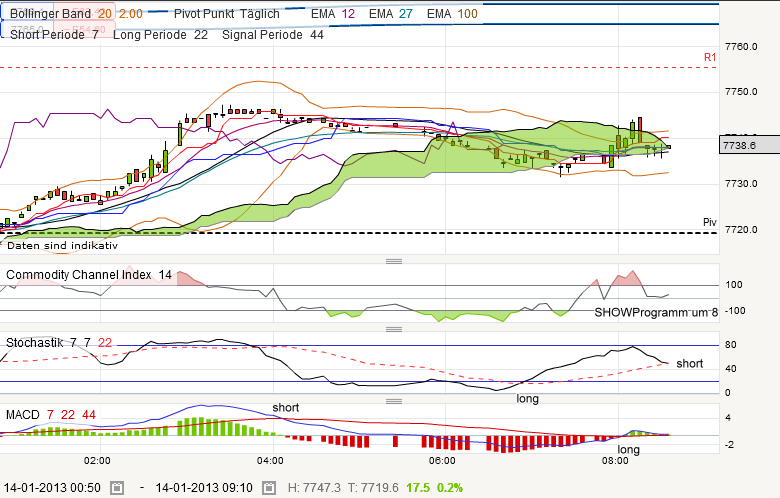Grab the divider handle above MACD panel
780x498 pixels.
click(x=394, y=401)
